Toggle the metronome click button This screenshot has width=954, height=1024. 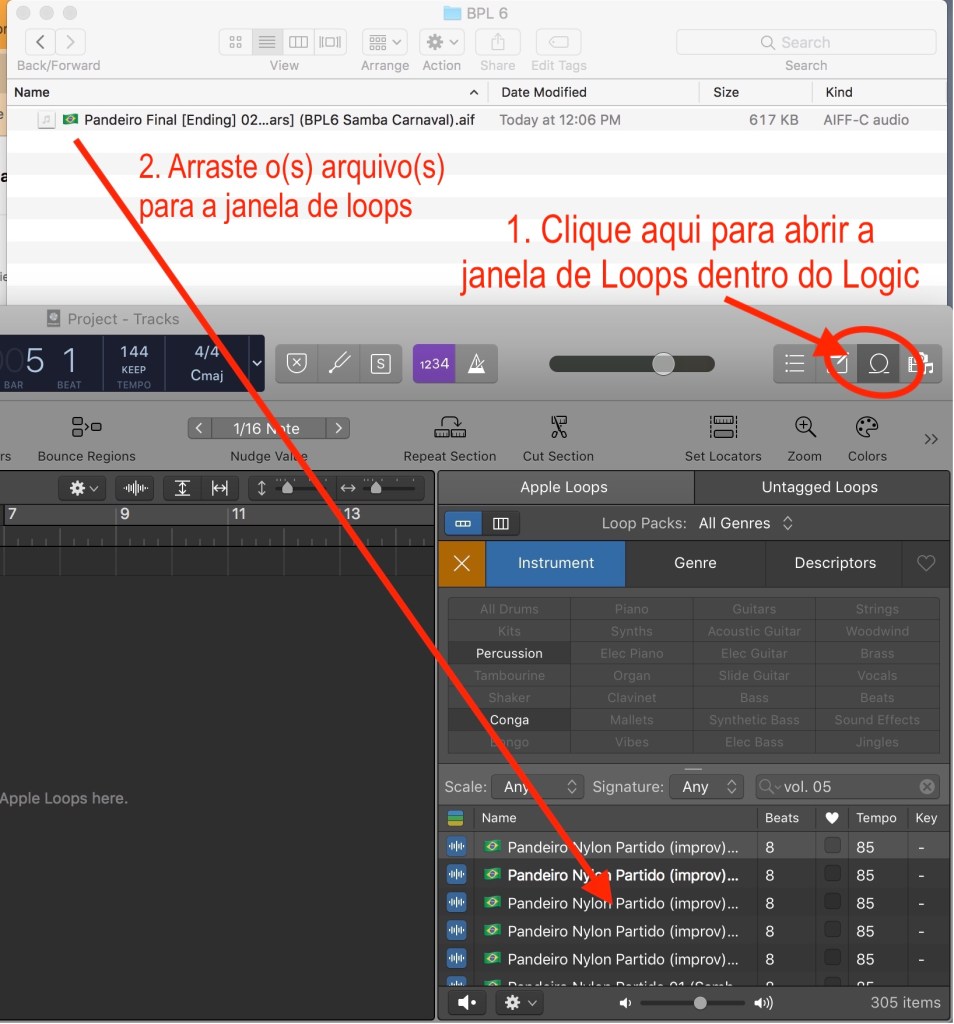477,364
